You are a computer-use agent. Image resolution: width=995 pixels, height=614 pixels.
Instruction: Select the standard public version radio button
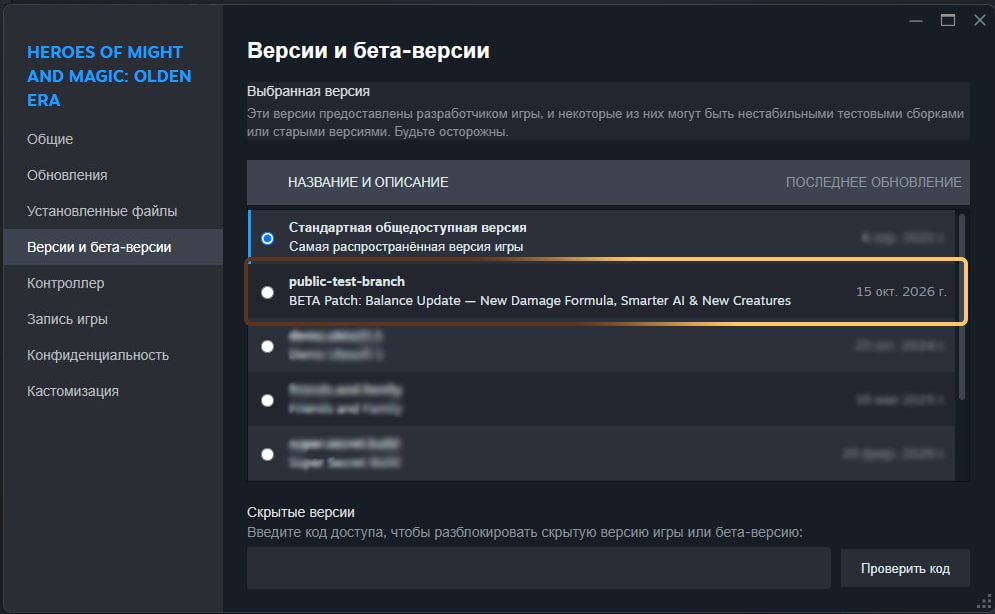[267, 238]
